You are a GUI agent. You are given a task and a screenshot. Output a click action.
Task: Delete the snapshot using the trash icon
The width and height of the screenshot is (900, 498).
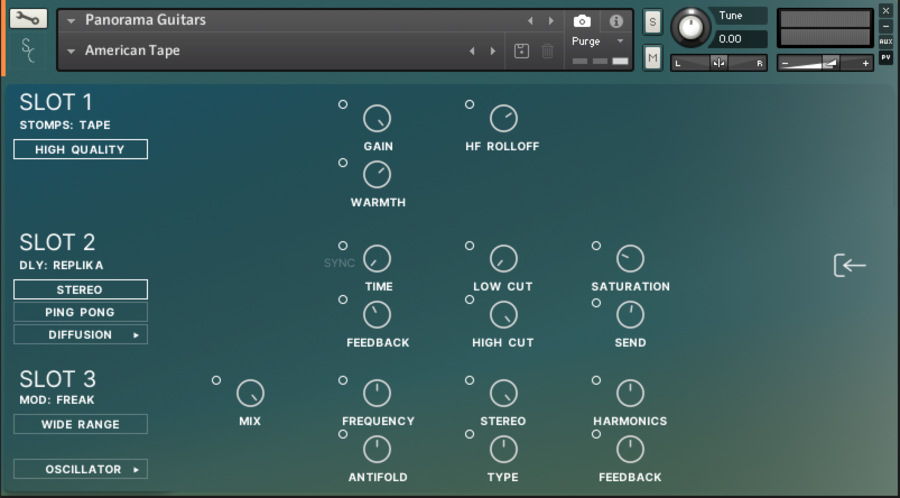point(547,51)
